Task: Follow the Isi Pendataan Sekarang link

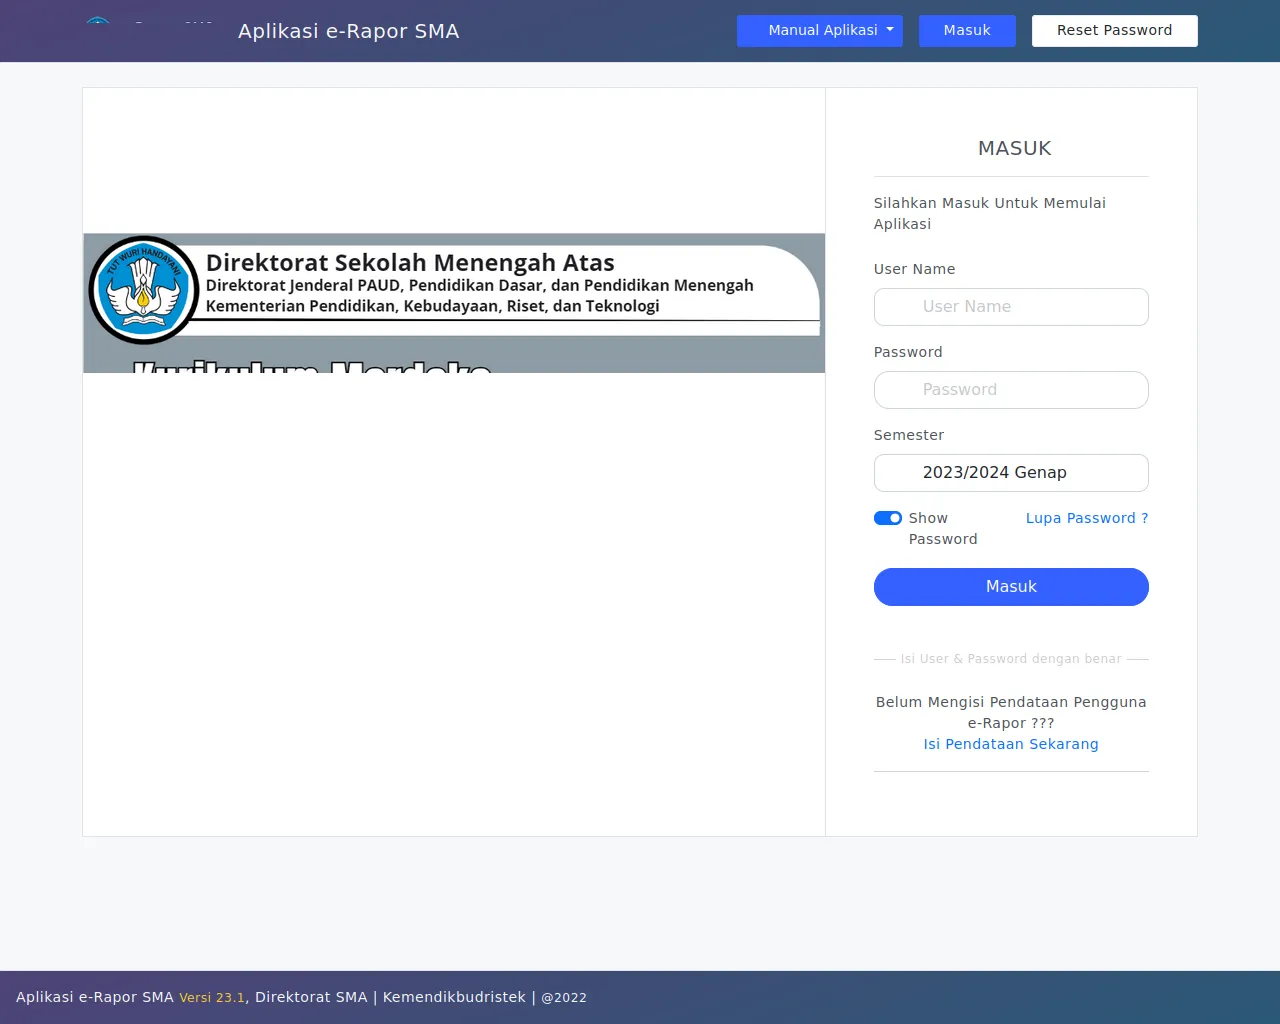Action: (x=1011, y=744)
